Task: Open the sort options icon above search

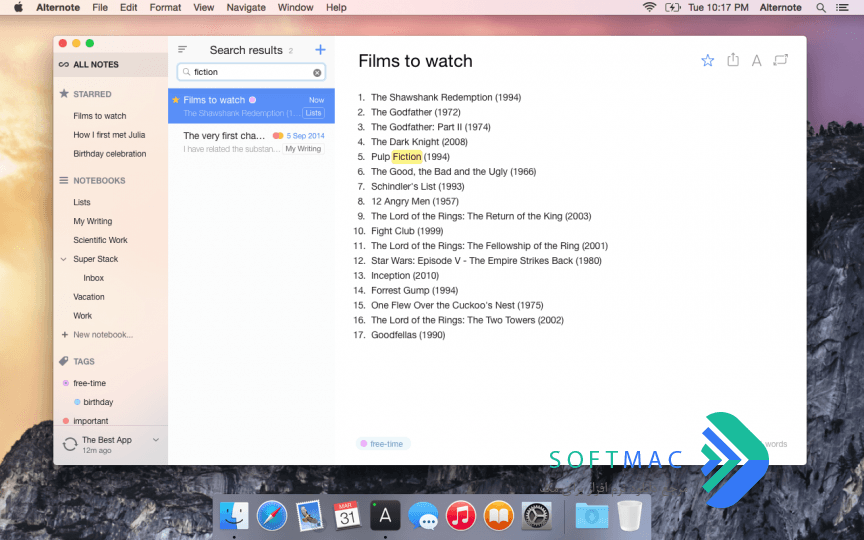Action: click(182, 50)
